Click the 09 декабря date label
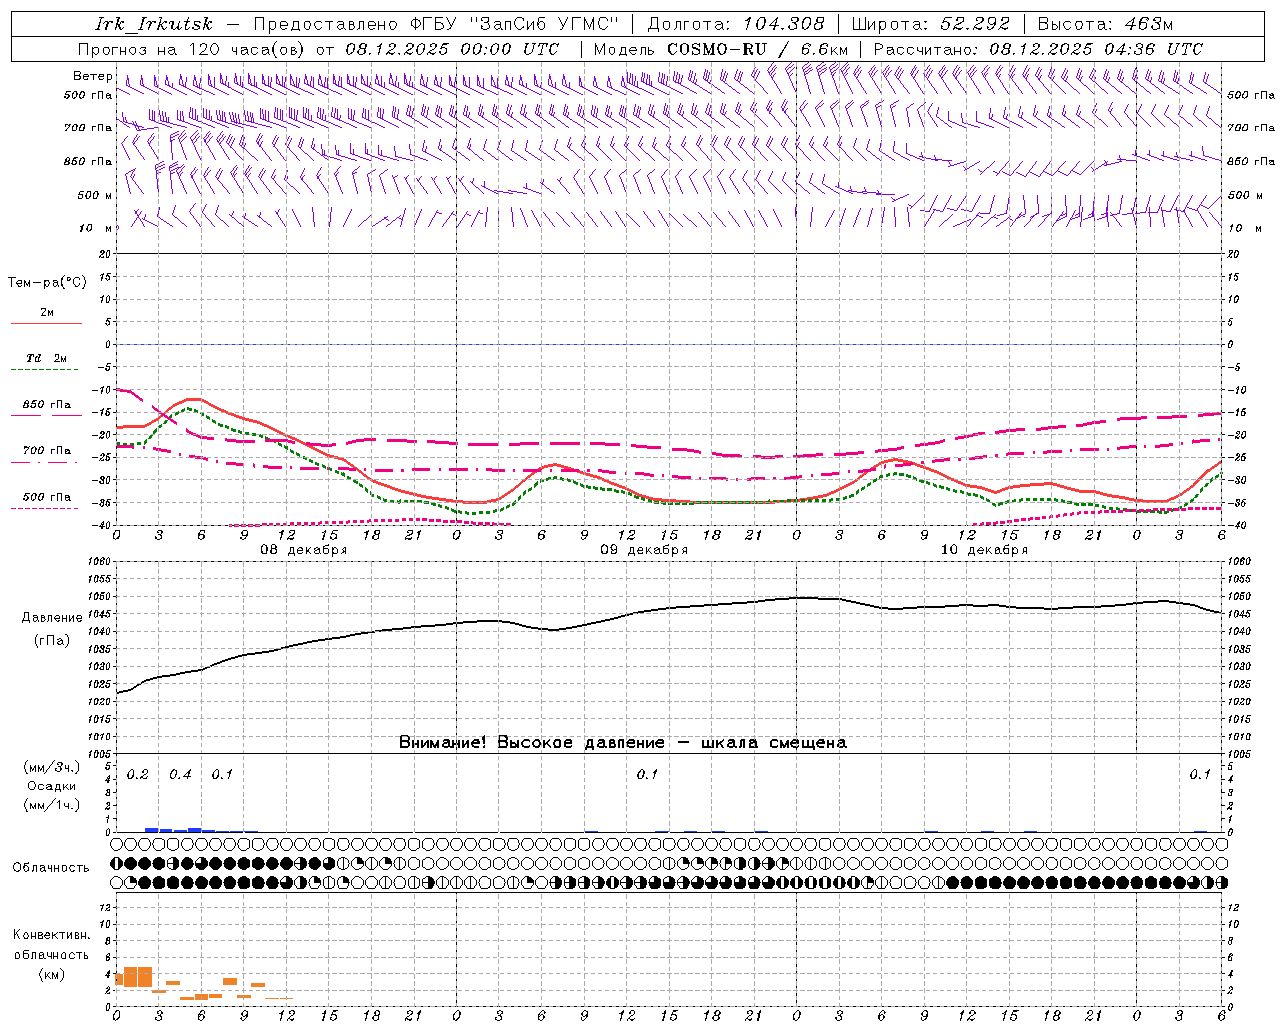 tap(644, 550)
